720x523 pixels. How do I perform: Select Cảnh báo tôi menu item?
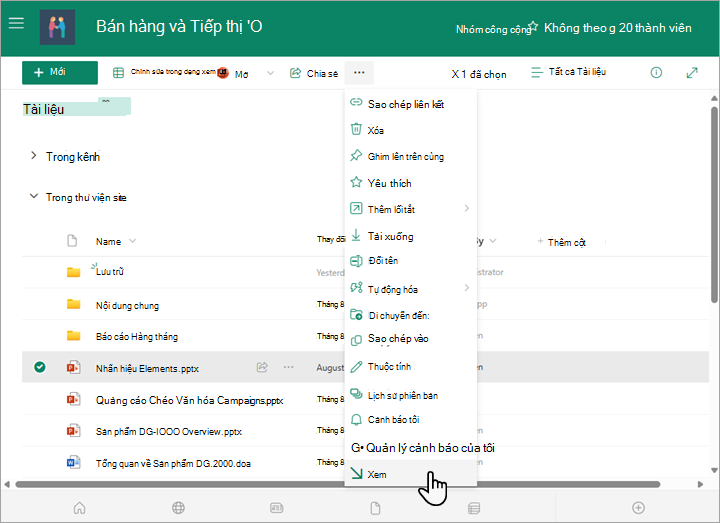(x=411, y=419)
